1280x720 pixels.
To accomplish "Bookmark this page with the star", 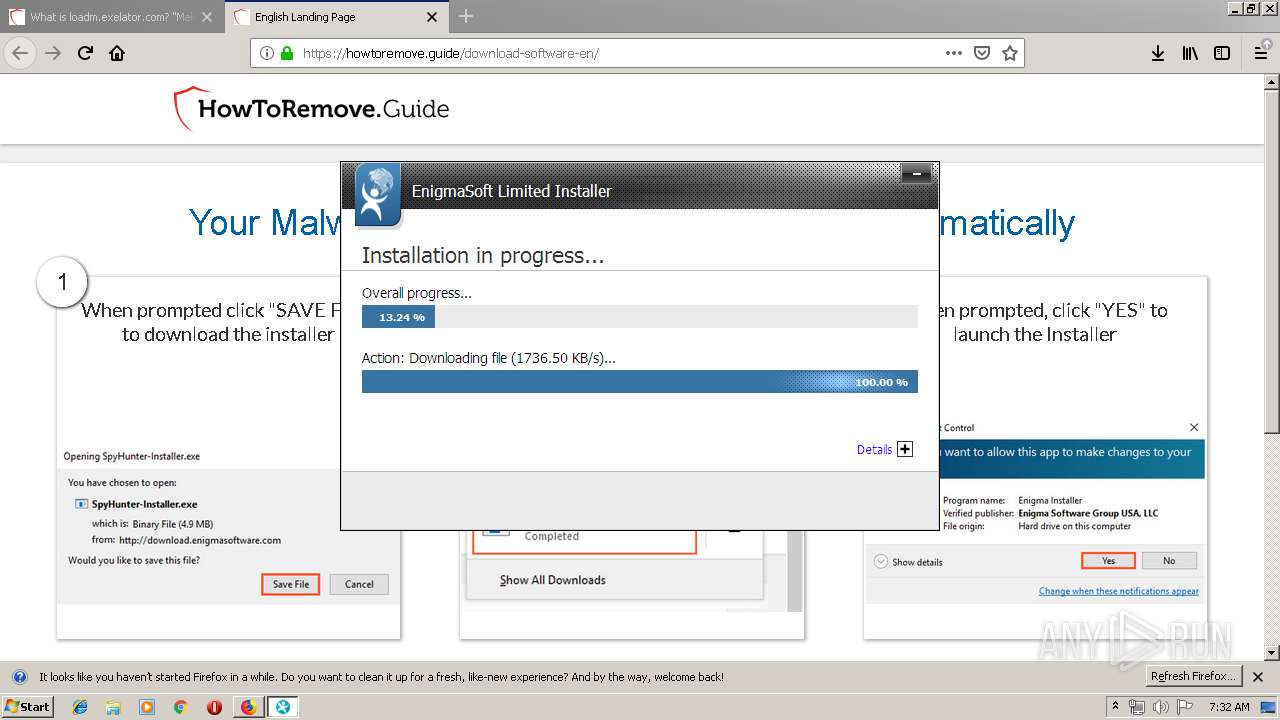I will (x=1009, y=53).
